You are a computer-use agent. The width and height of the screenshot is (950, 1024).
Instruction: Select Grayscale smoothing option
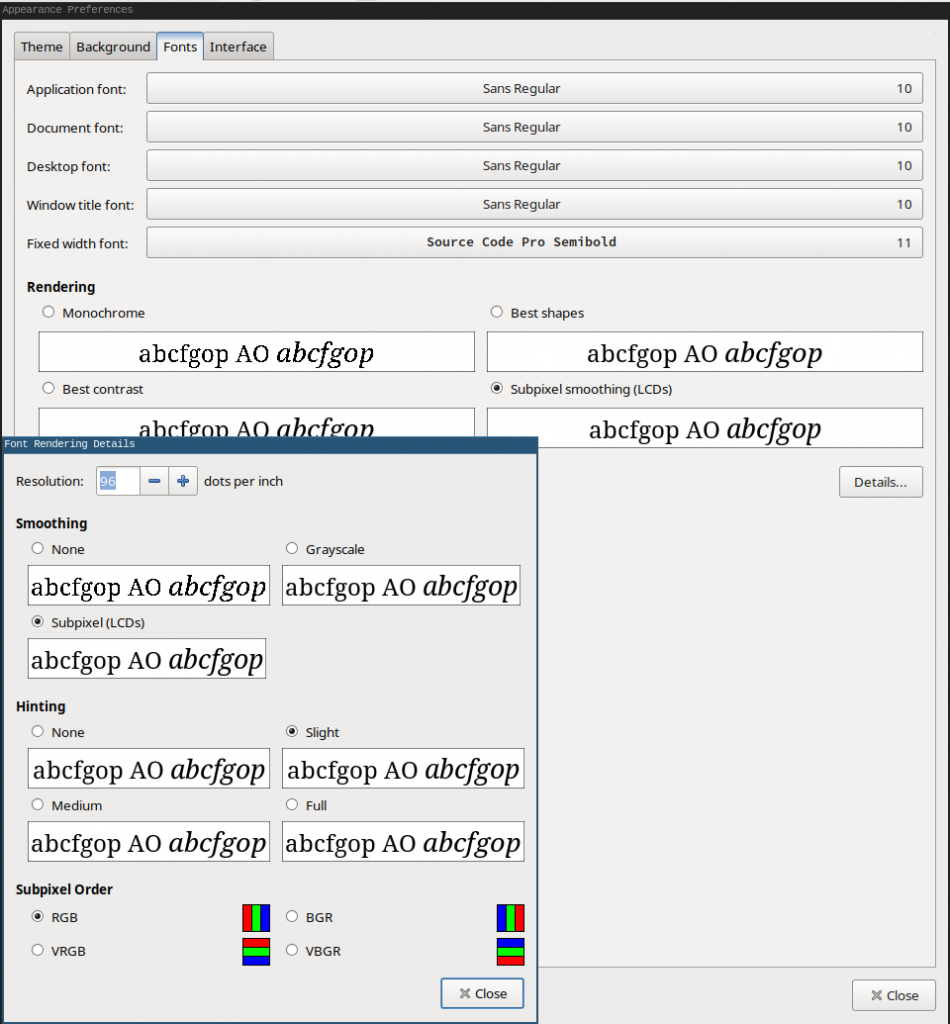click(x=292, y=549)
